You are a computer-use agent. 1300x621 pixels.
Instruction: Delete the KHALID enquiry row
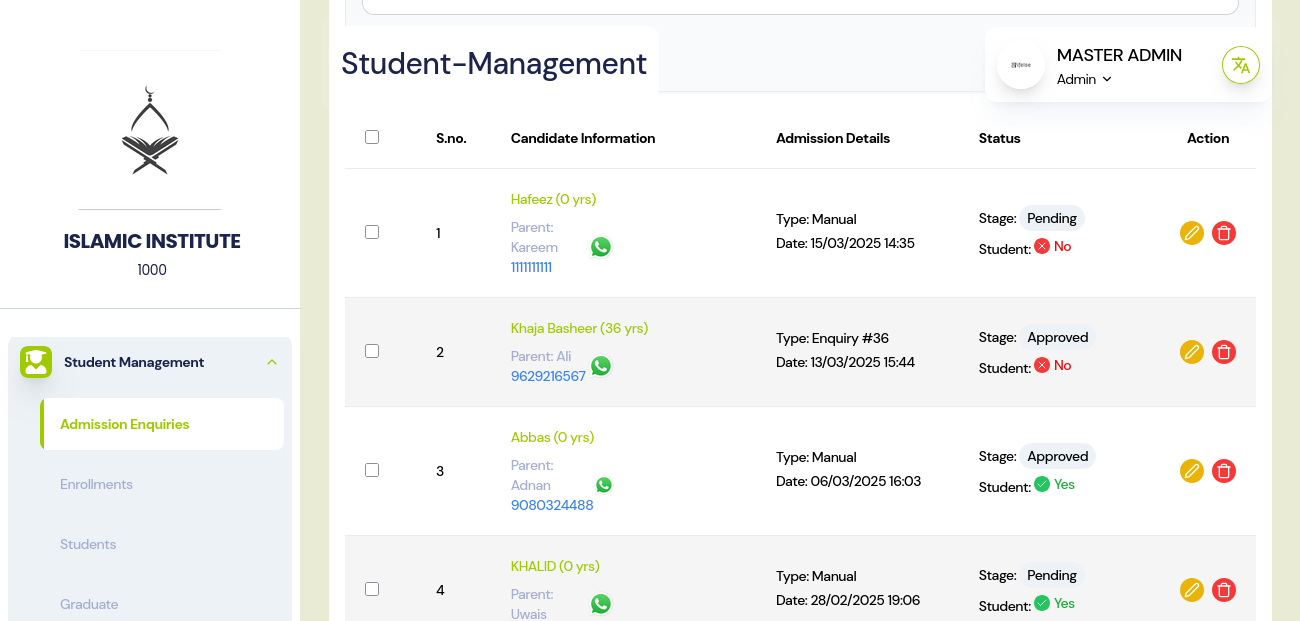click(x=1223, y=590)
